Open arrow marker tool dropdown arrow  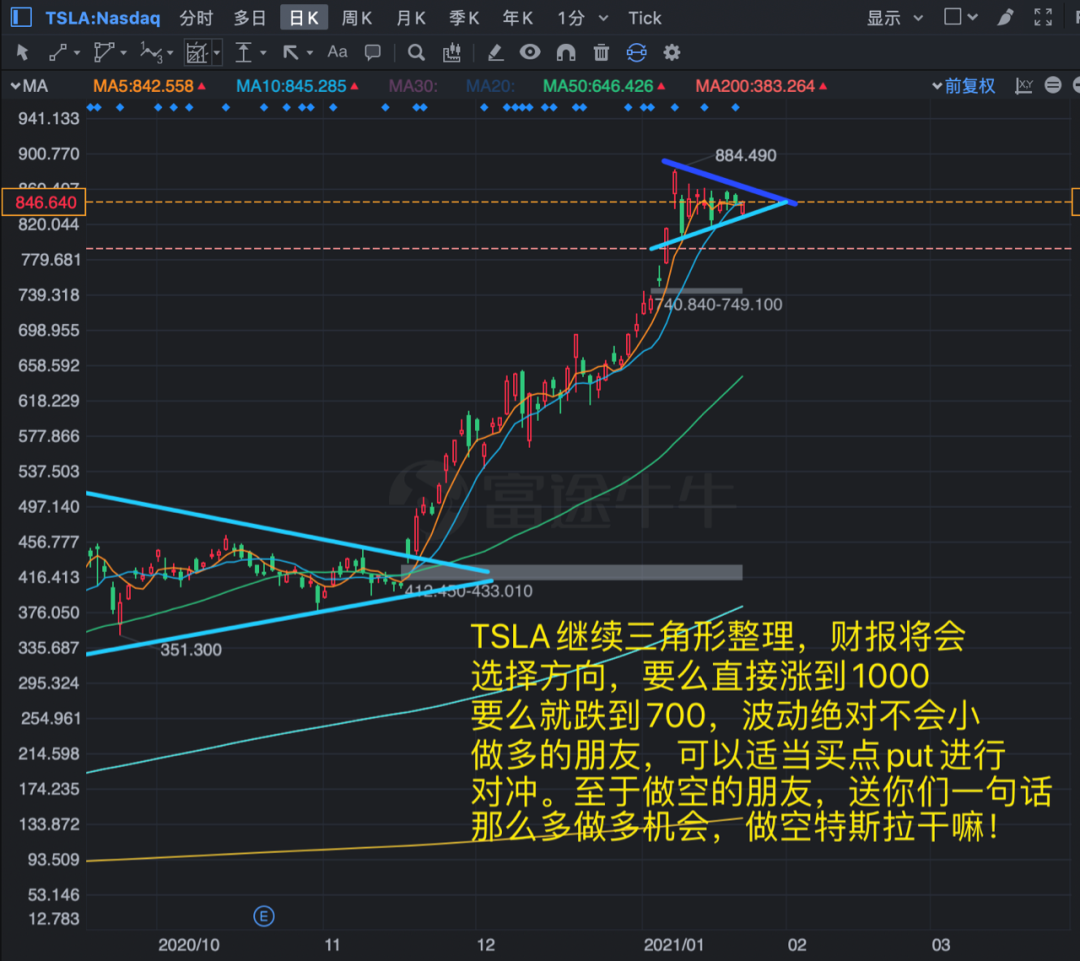(x=309, y=53)
